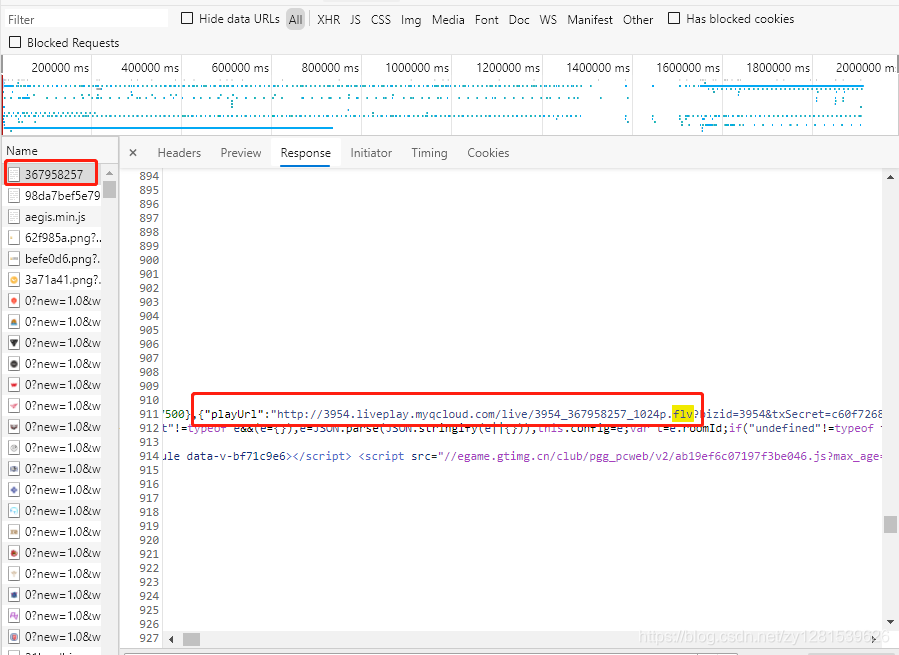Click the response pane scroll-up arrow
The image size is (899, 655).
pos(890,177)
